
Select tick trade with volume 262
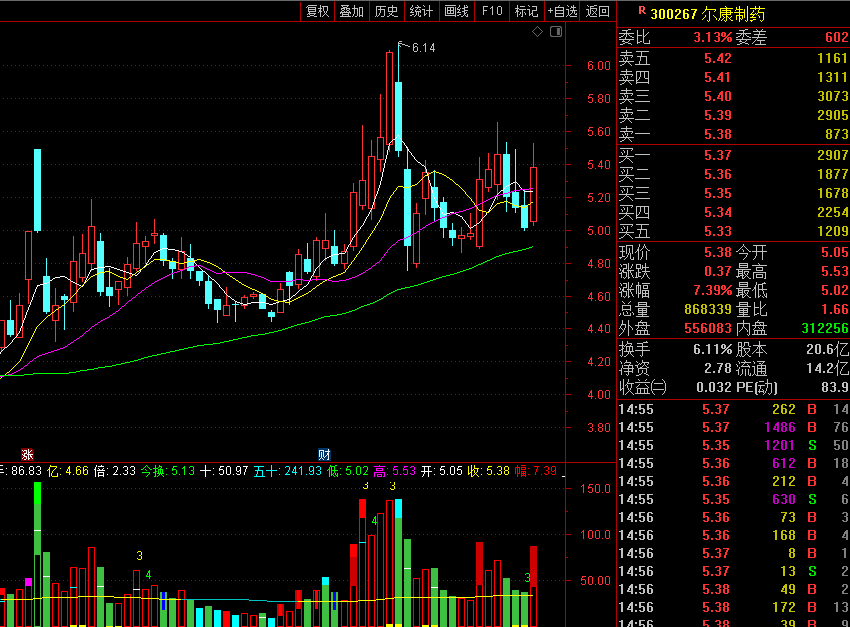784,410
